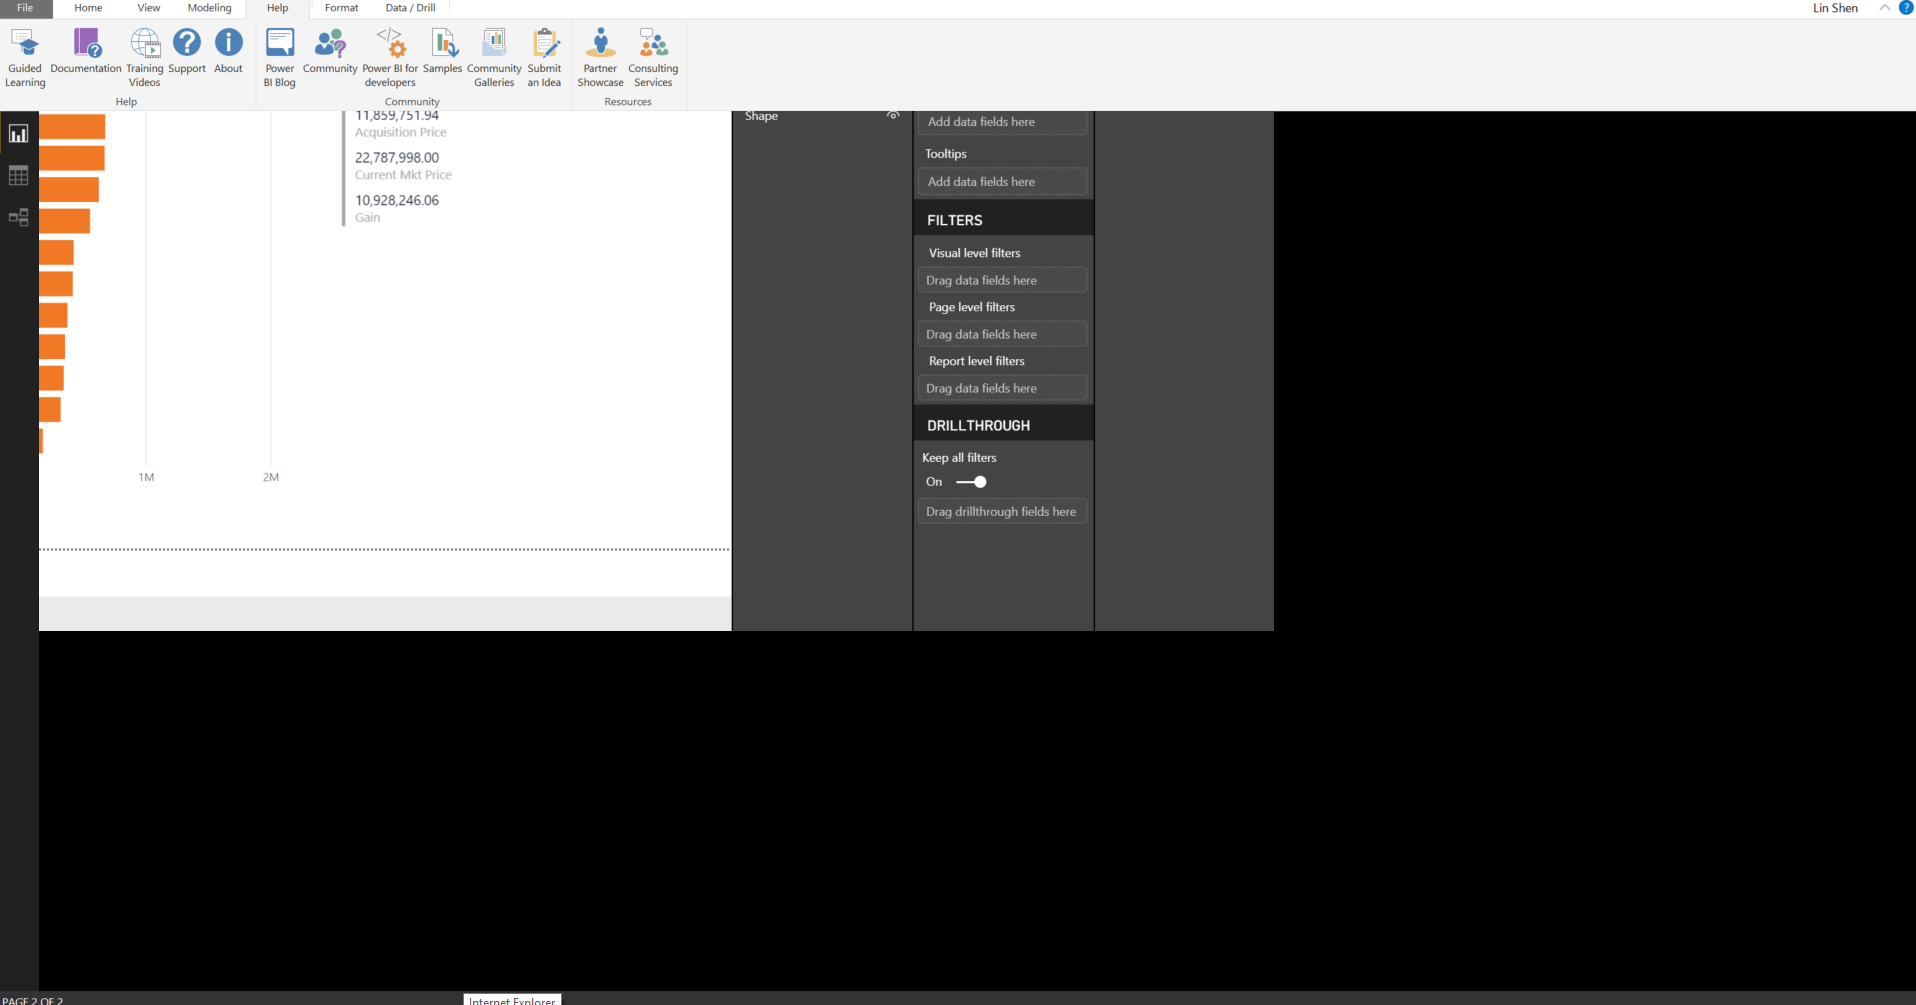This screenshot has height=1005, width=1916.
Task: Click the Report level filters drop area
Action: [x=1002, y=388]
